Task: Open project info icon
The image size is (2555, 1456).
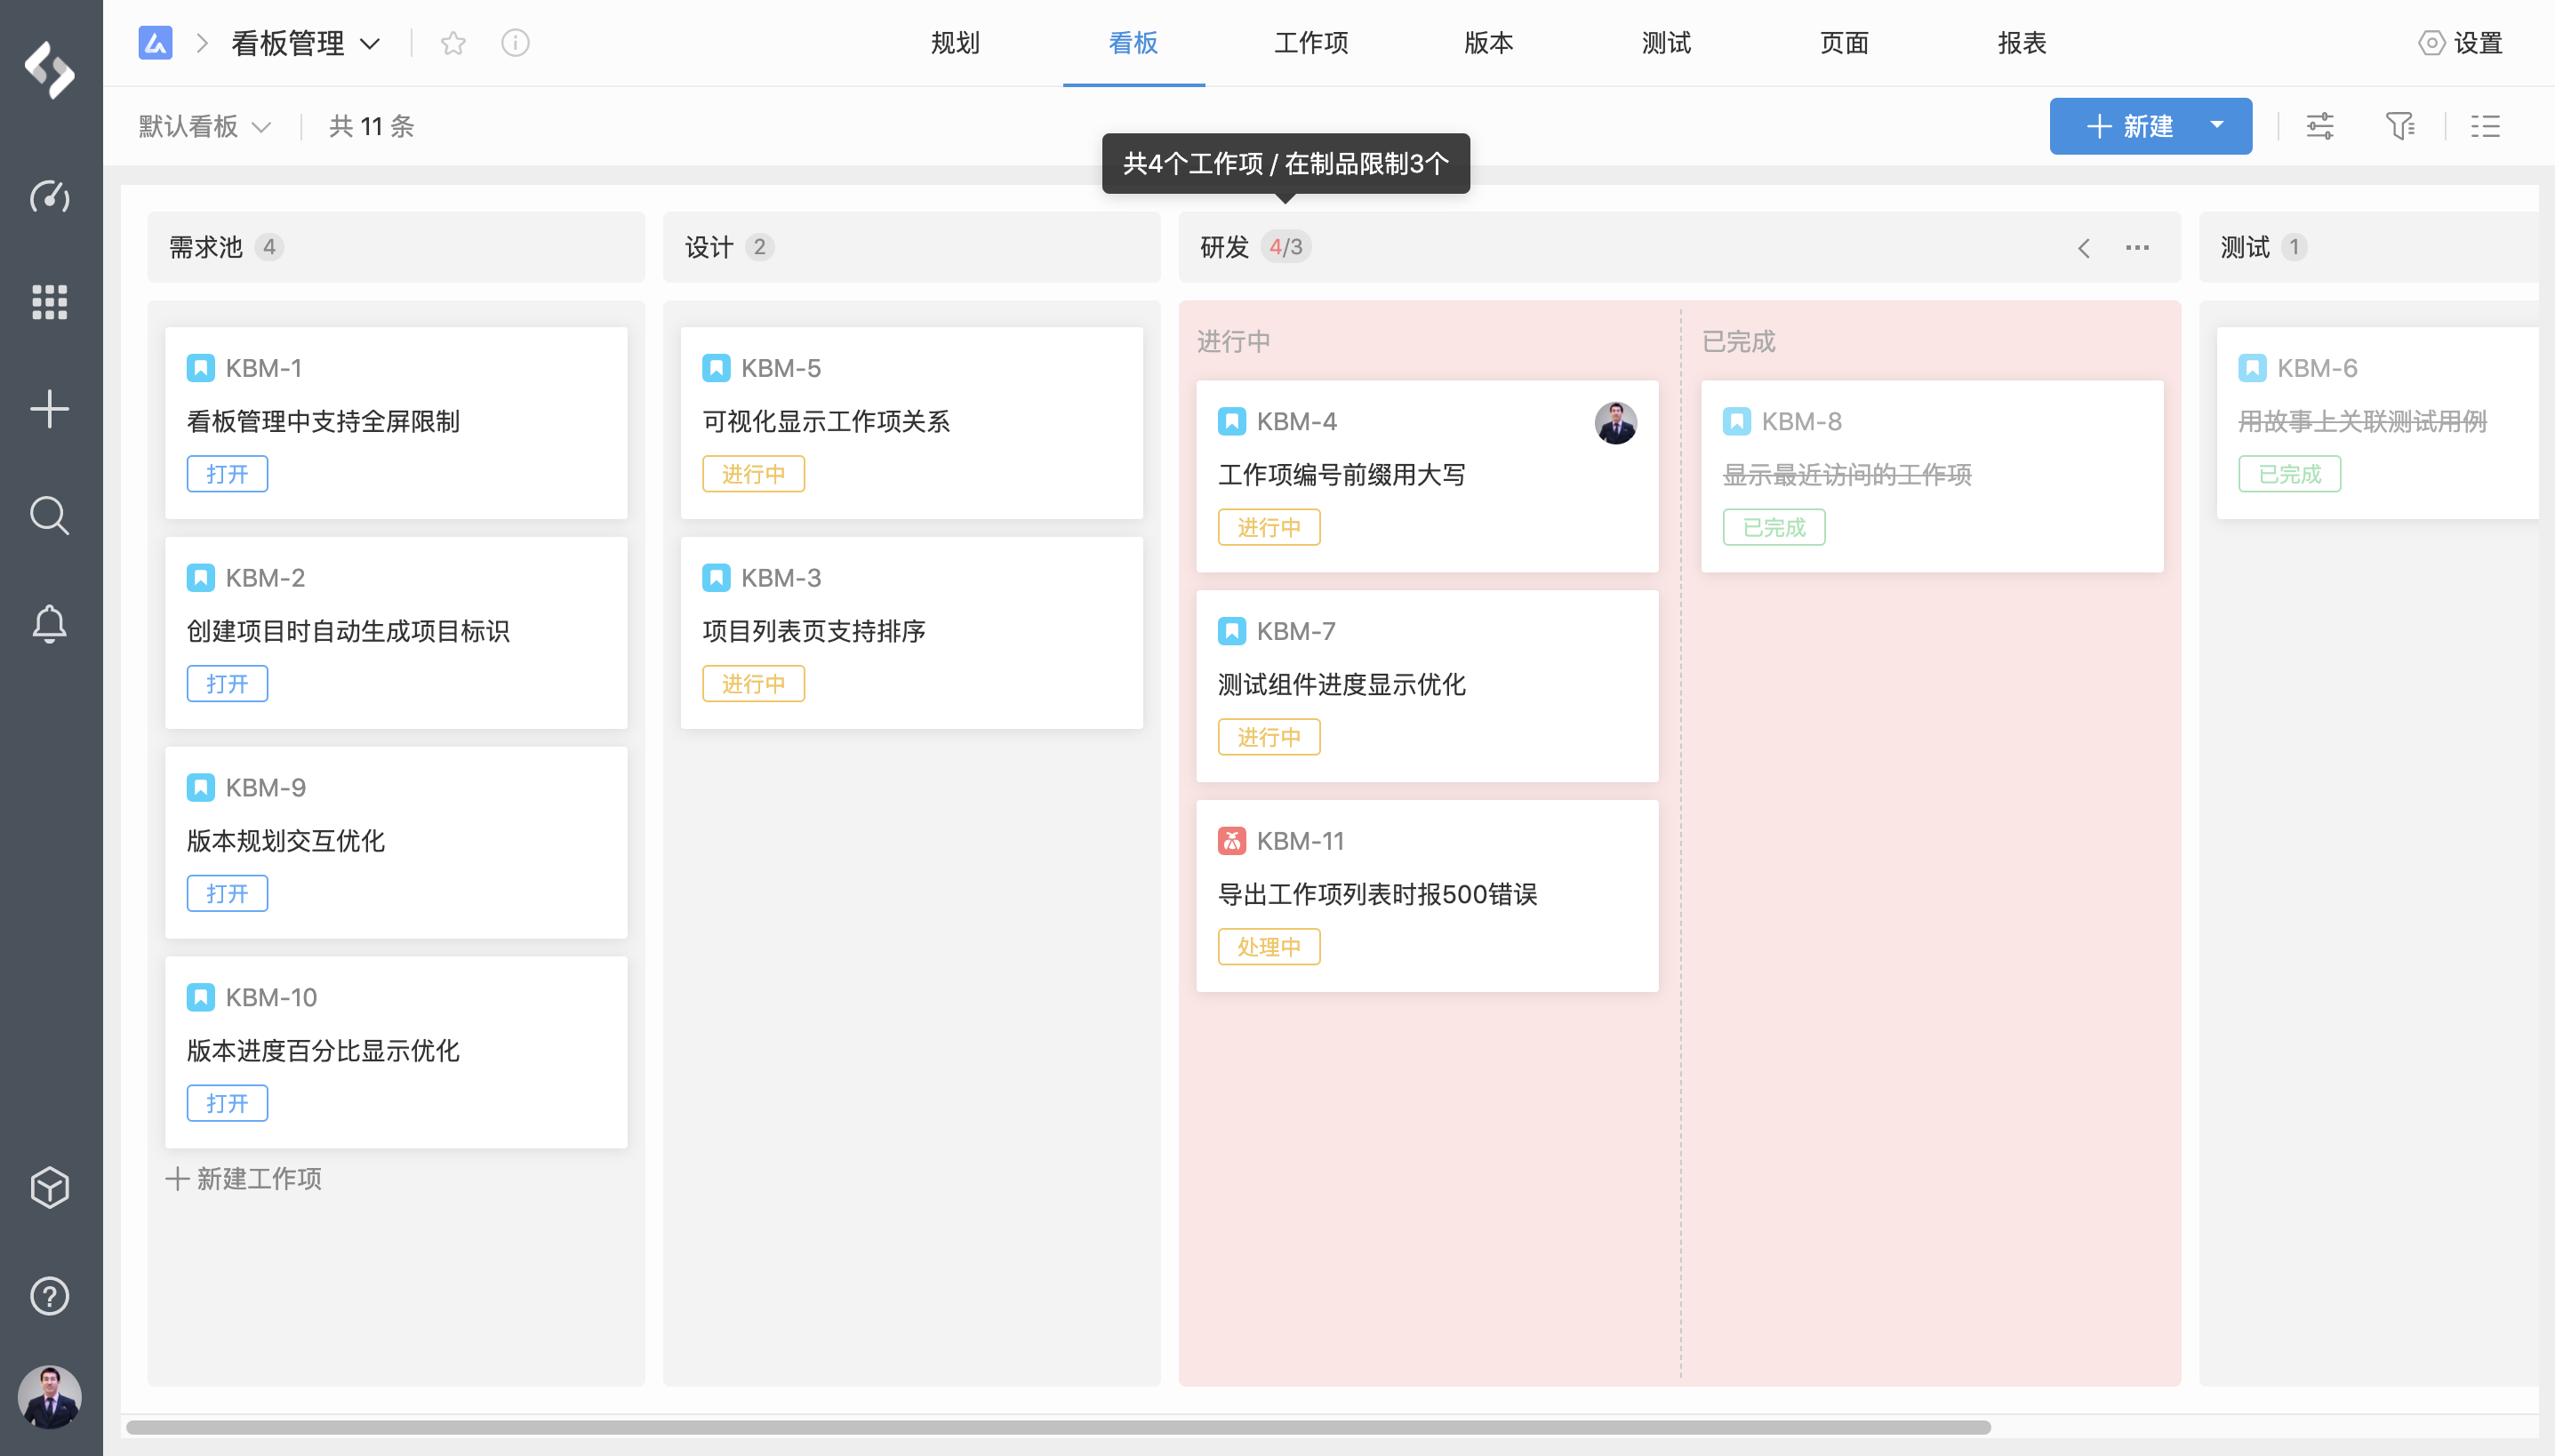Action: click(515, 43)
